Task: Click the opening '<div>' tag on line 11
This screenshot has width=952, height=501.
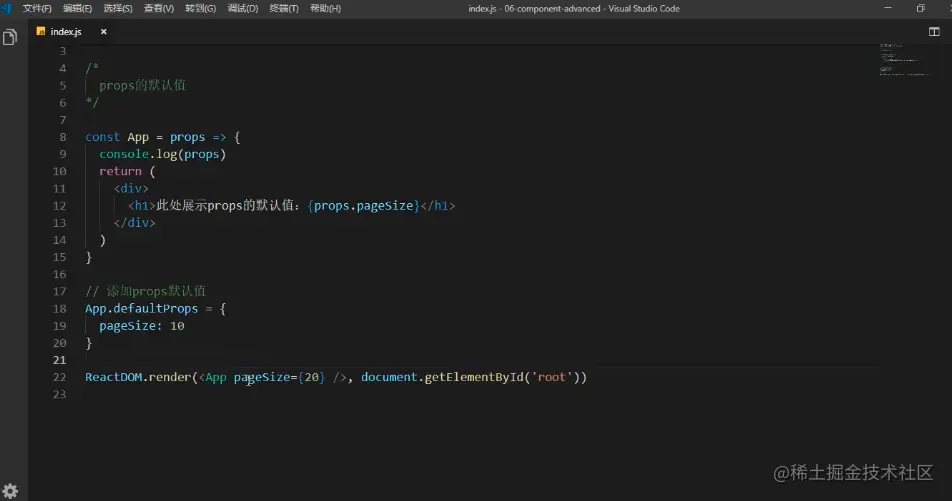Action: click(x=131, y=189)
